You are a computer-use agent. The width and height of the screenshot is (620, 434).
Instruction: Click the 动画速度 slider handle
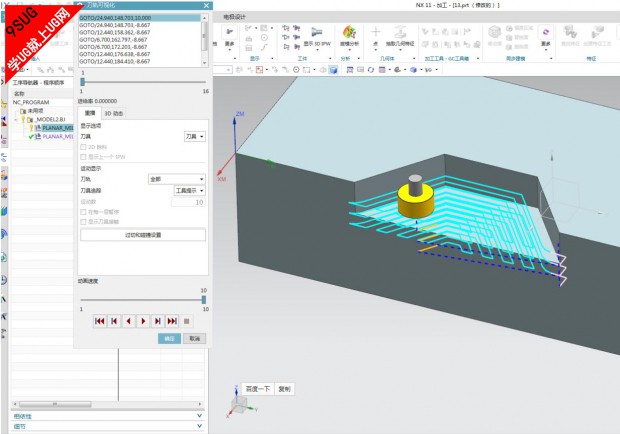tap(204, 300)
